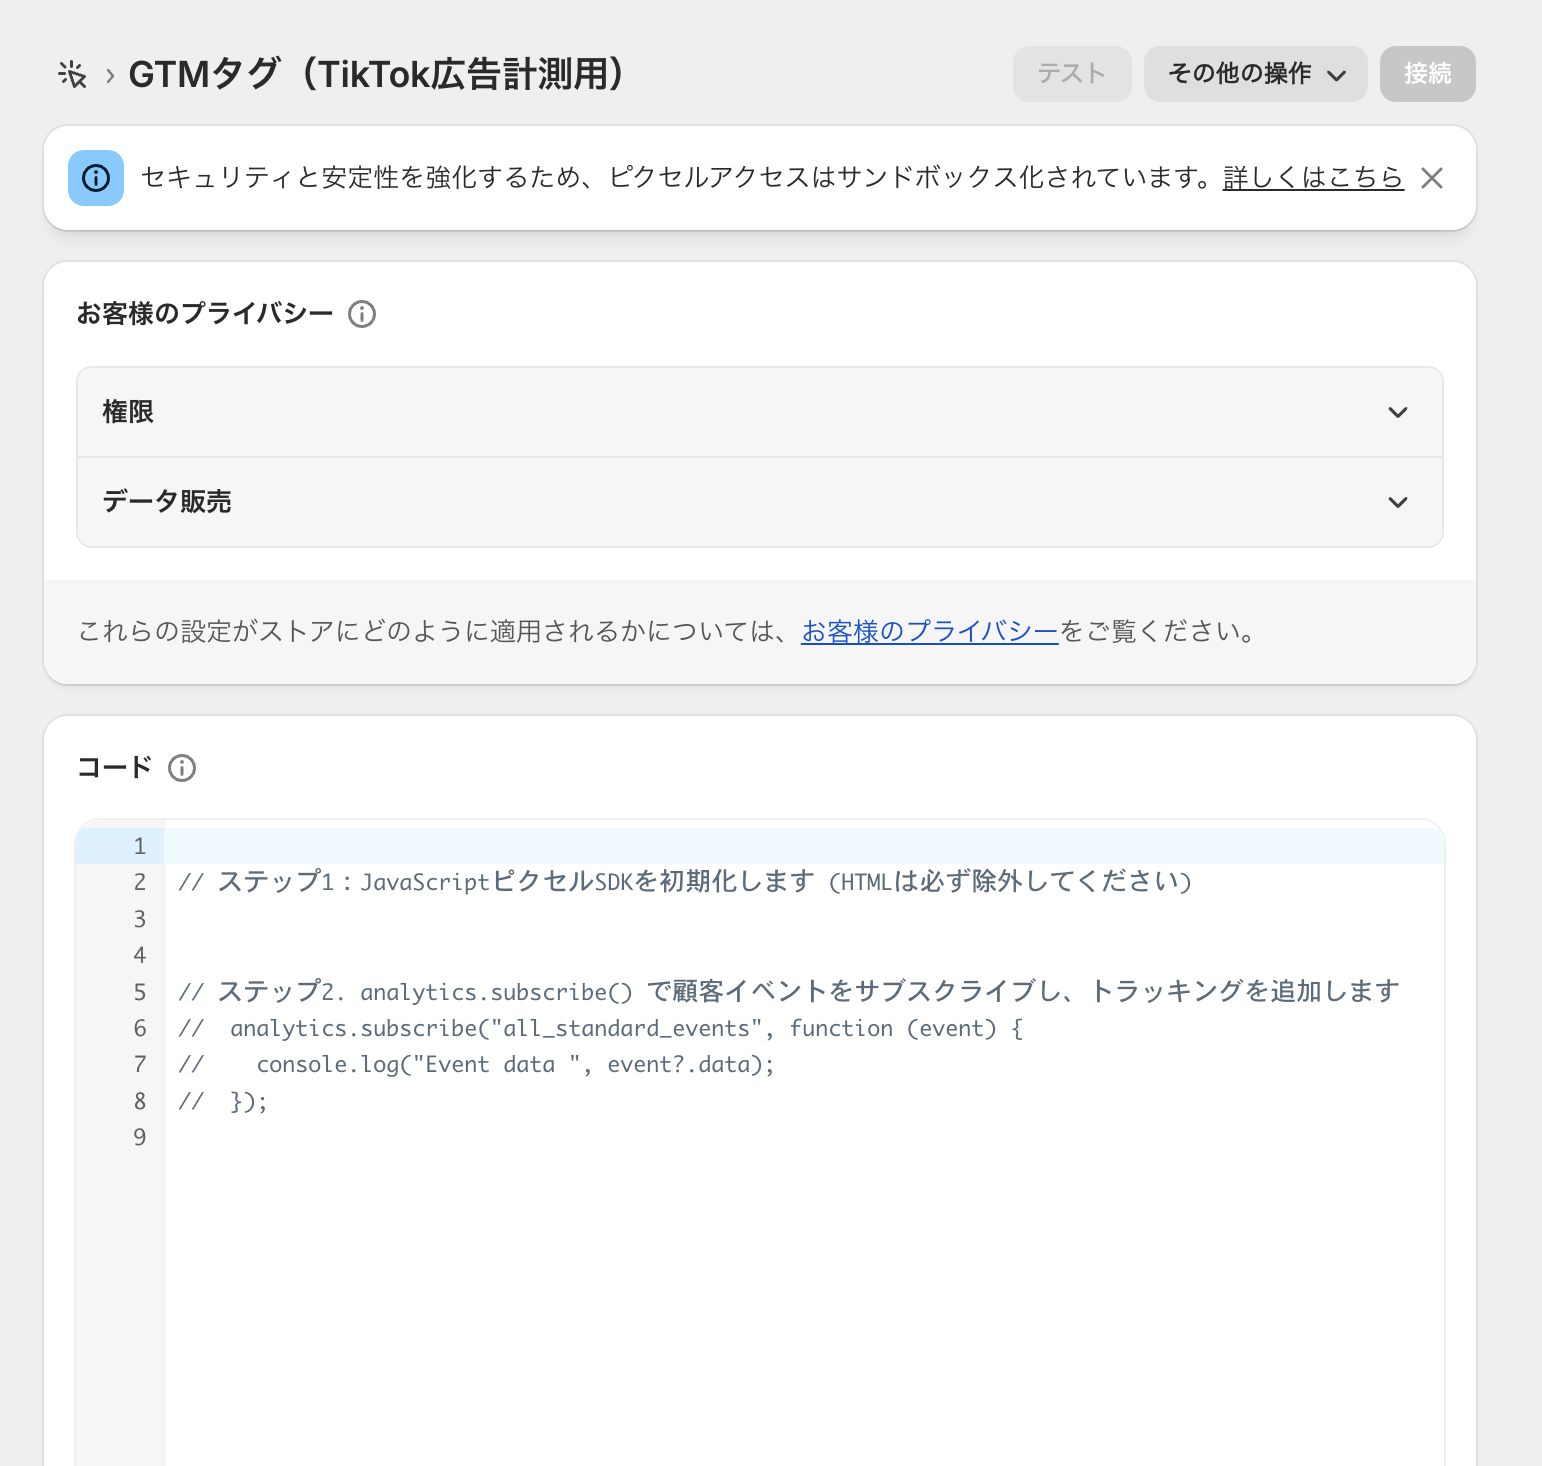This screenshot has height=1466, width=1542.
Task: Click line number 3 in code gutter
Action: (x=140, y=919)
